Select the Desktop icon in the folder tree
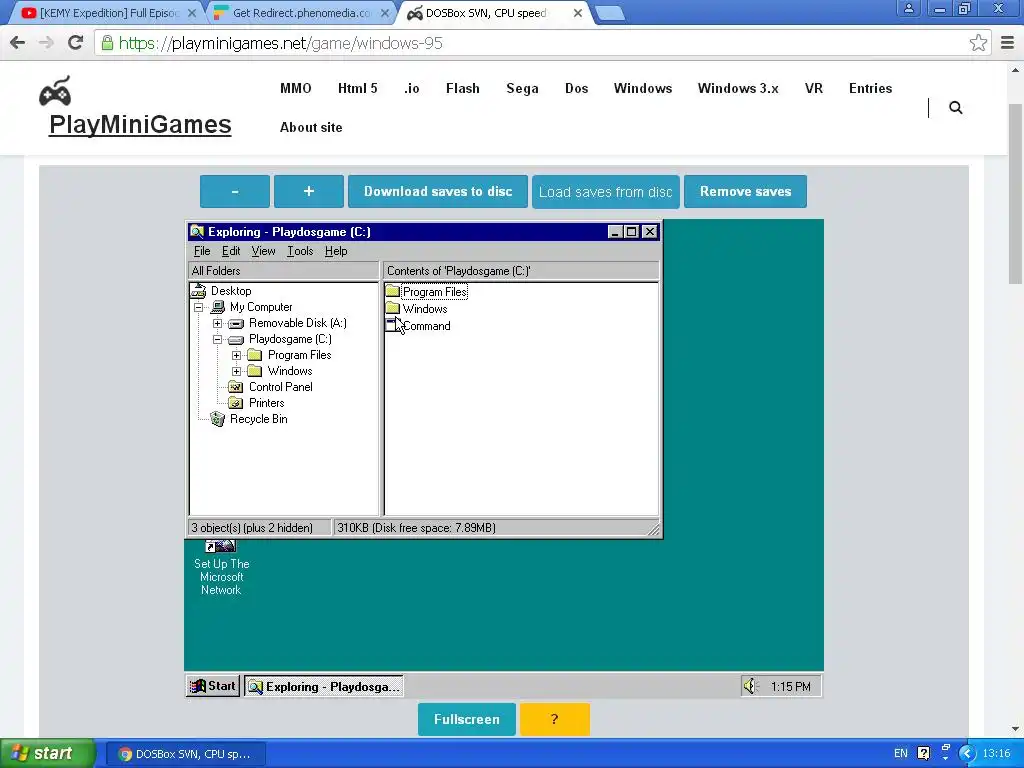The image size is (1024, 768). pyautogui.click(x=198, y=291)
